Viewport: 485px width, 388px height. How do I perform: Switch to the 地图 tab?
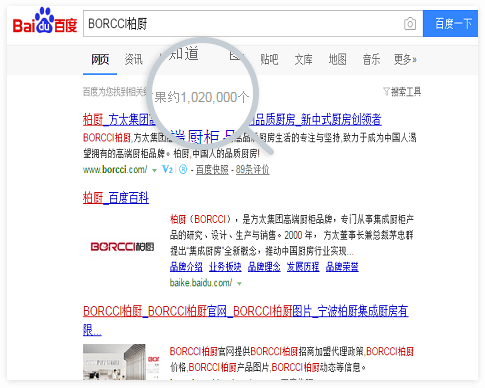pyautogui.click(x=337, y=59)
